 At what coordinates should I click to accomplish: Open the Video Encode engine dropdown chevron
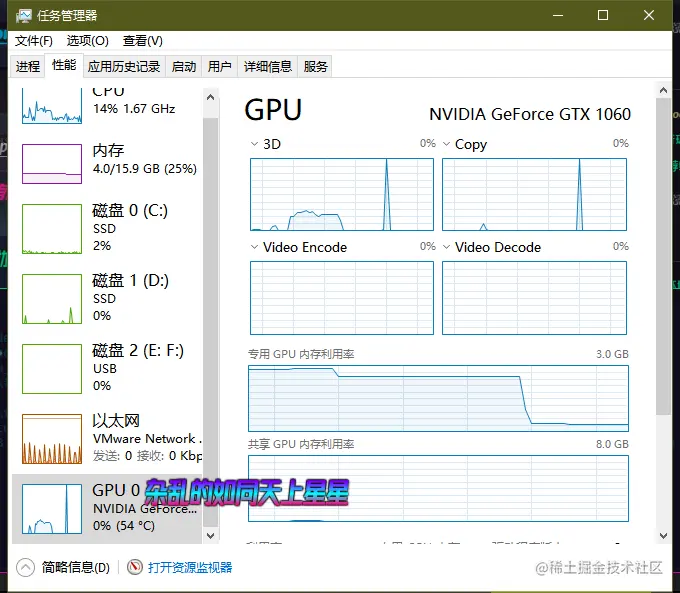point(254,247)
